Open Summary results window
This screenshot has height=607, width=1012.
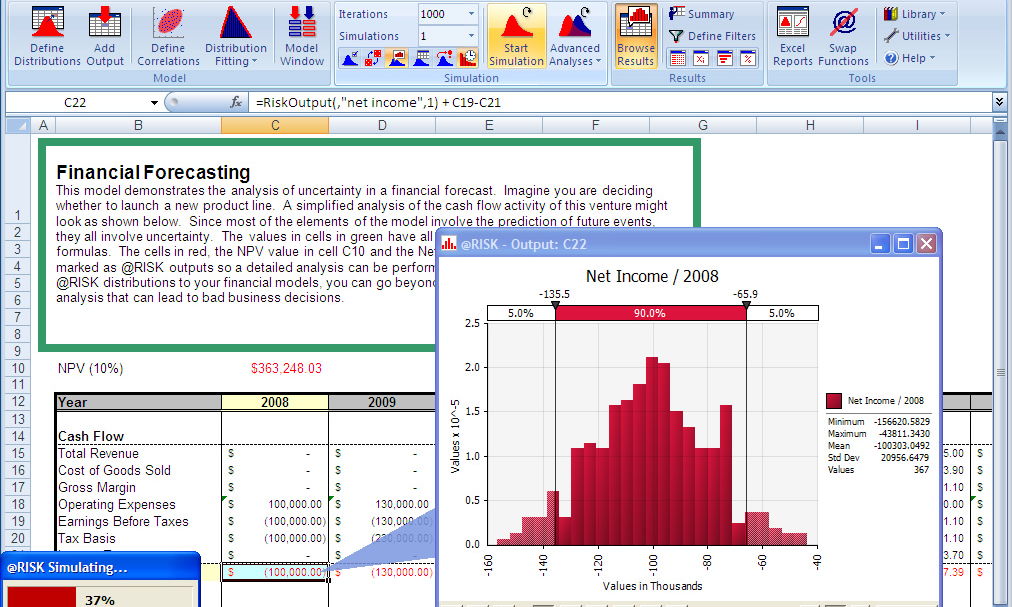702,14
